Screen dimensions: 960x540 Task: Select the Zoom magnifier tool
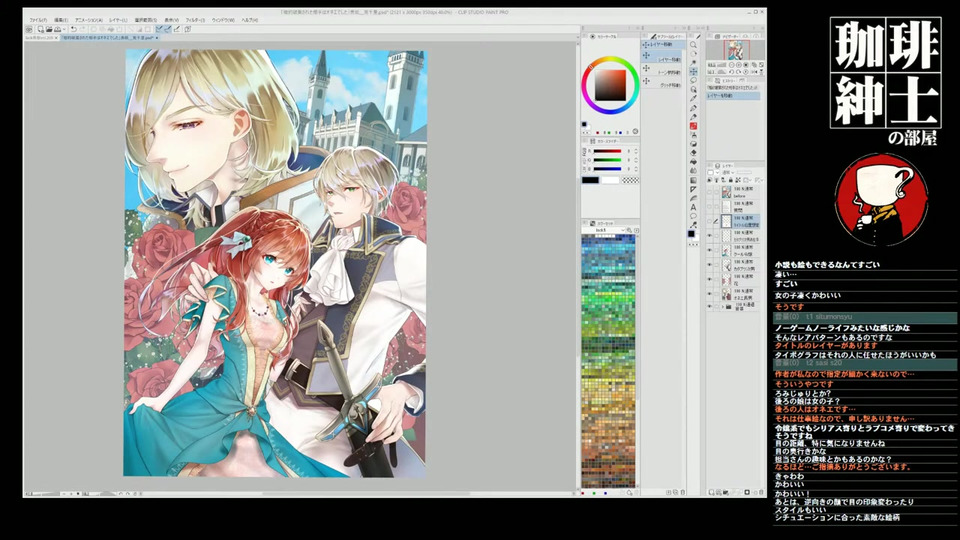[x=694, y=45]
